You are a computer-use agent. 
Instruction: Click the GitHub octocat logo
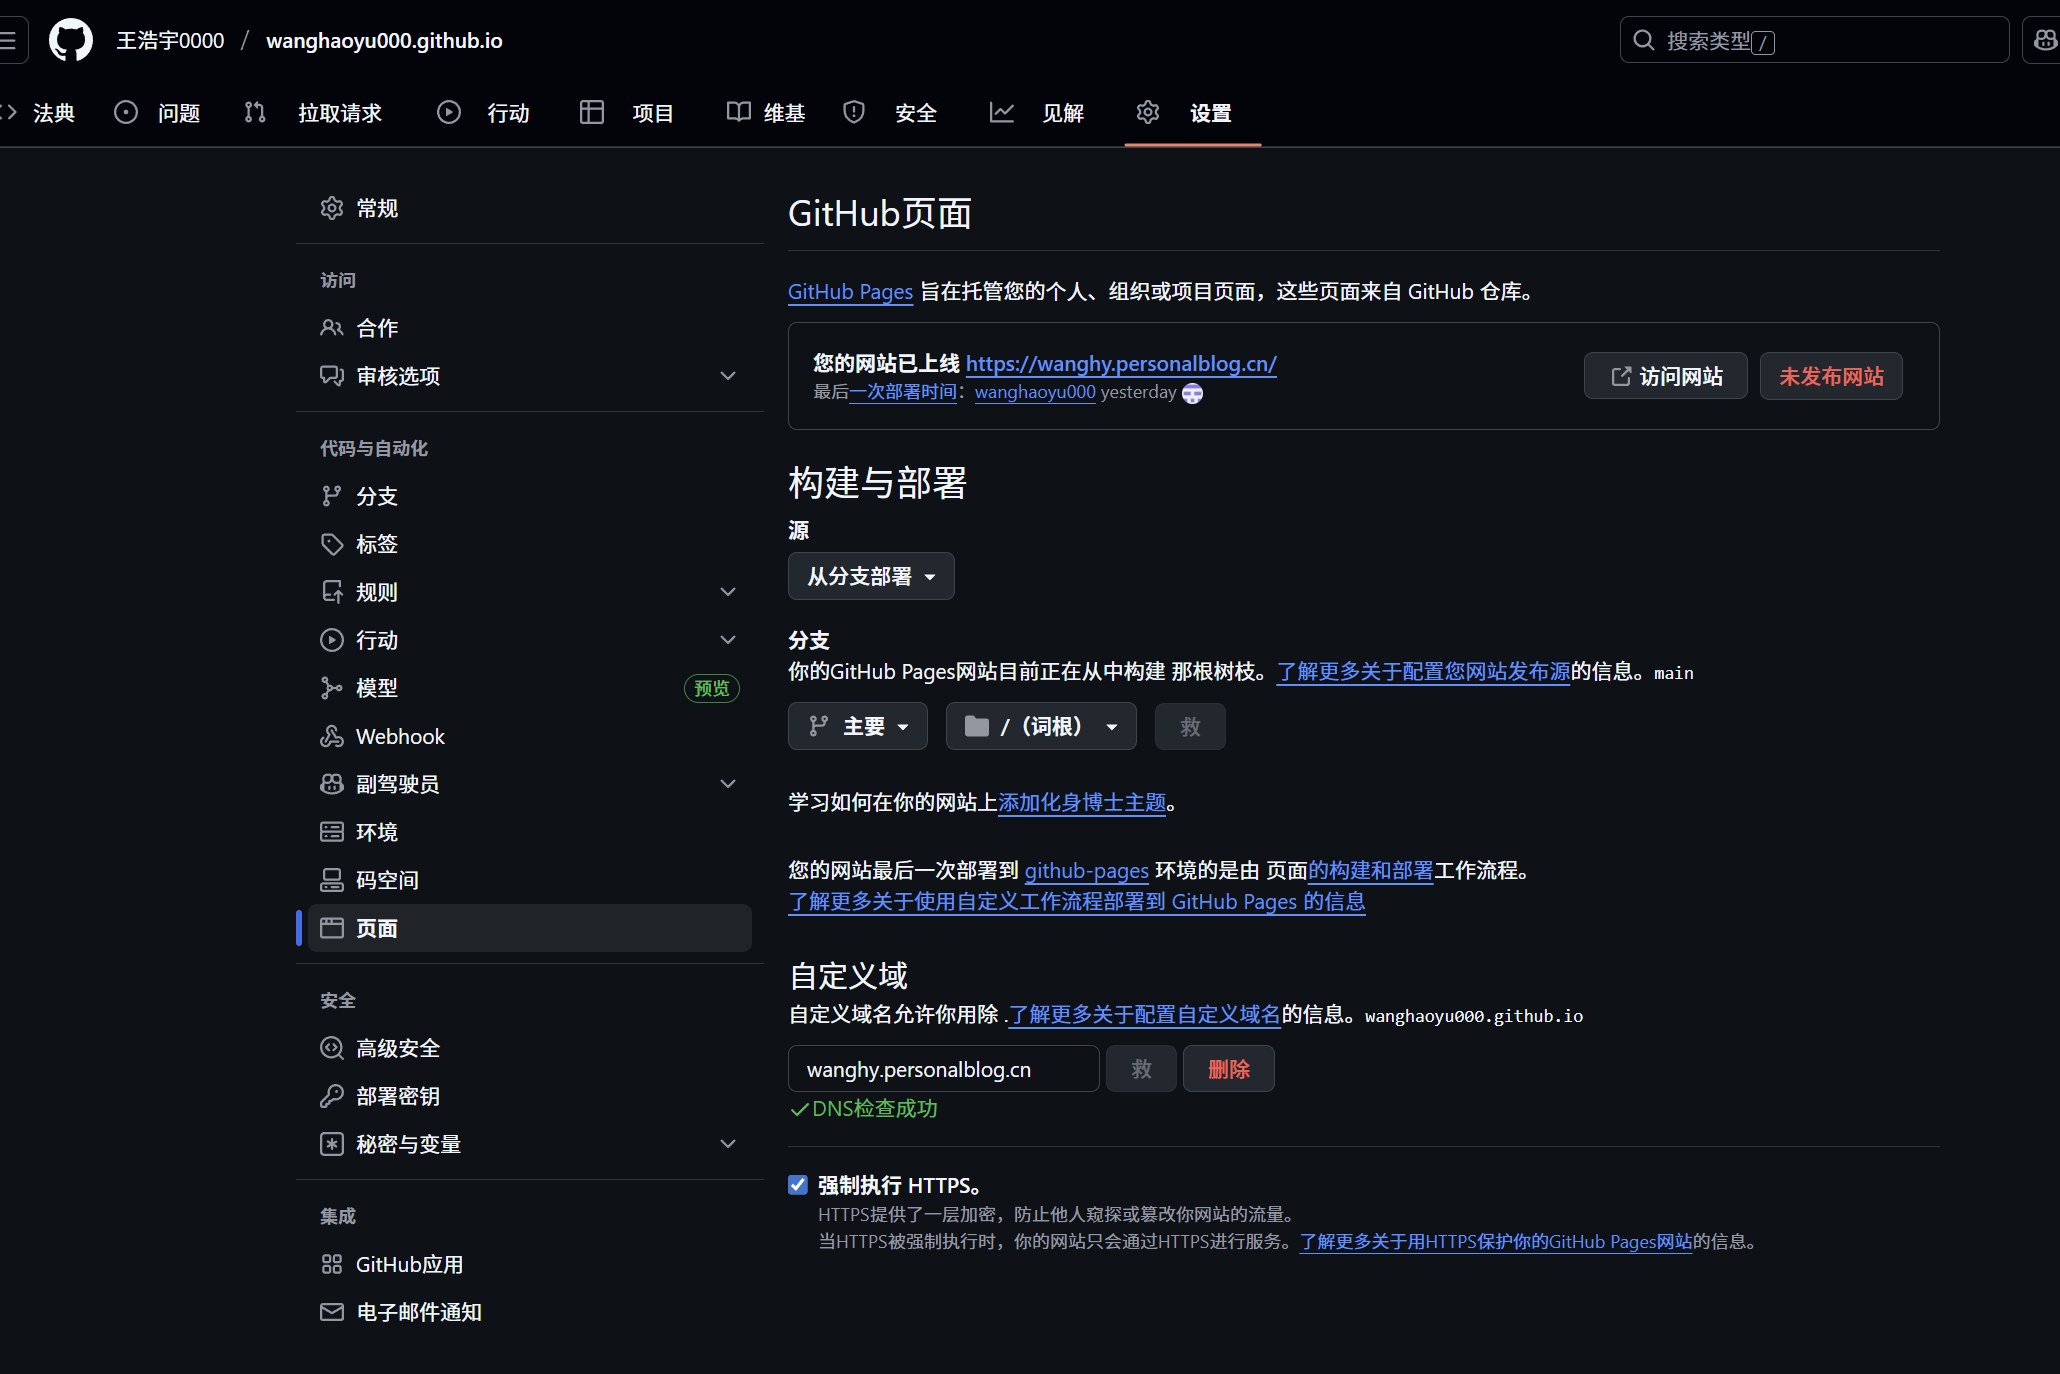click(69, 40)
